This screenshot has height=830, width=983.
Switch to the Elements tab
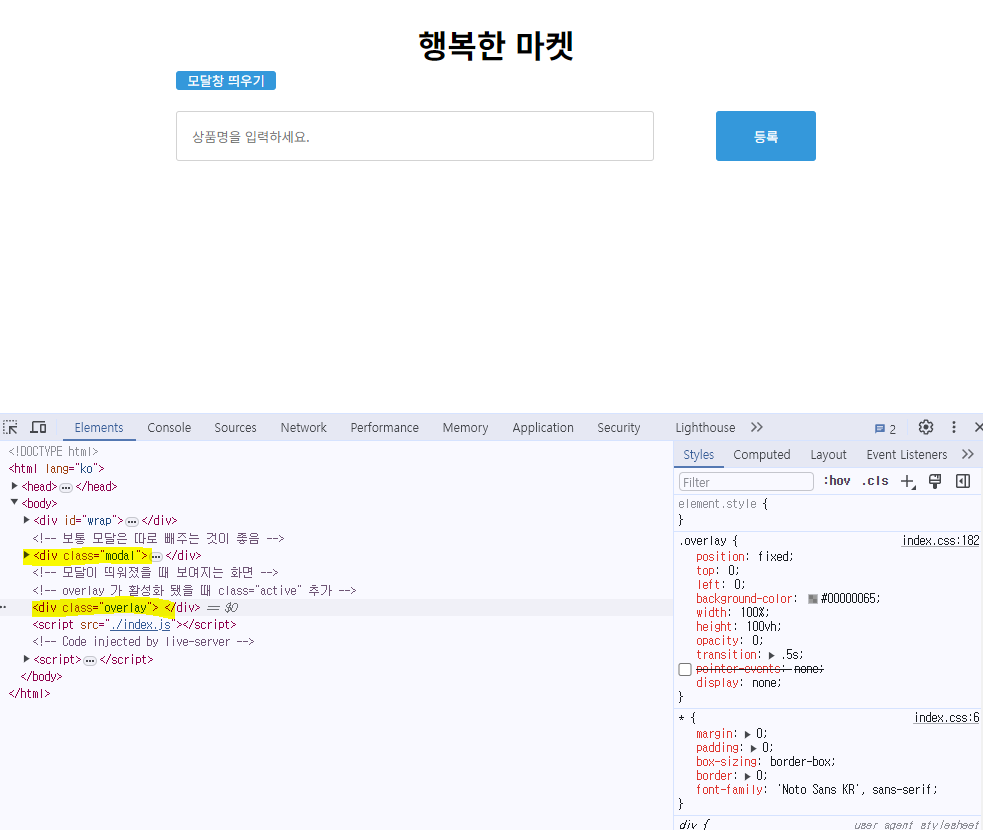(99, 428)
